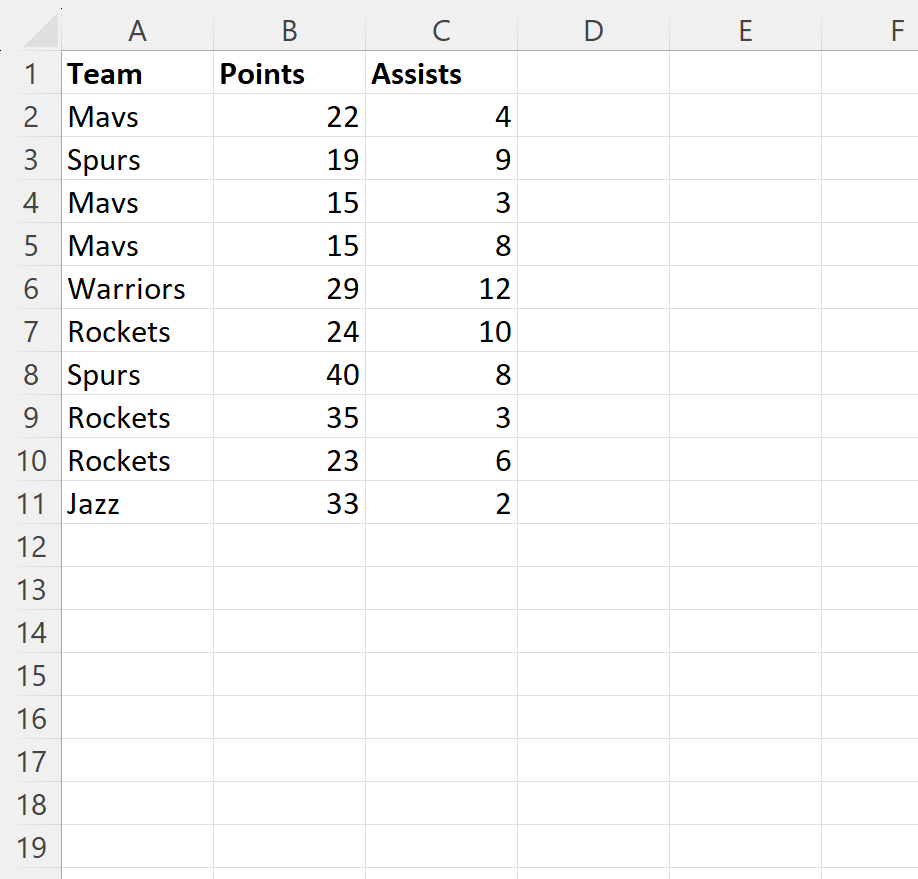Screen dimensions: 918x879
Task: Select the cell containing Jazz
Action: click(137, 503)
